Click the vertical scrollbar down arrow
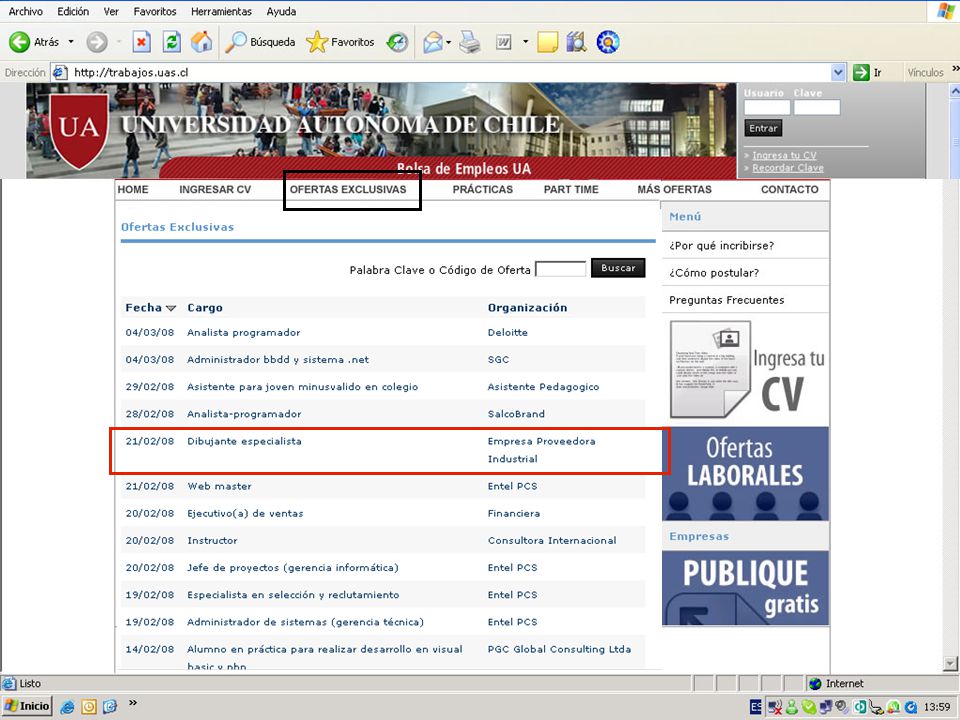 click(950, 664)
